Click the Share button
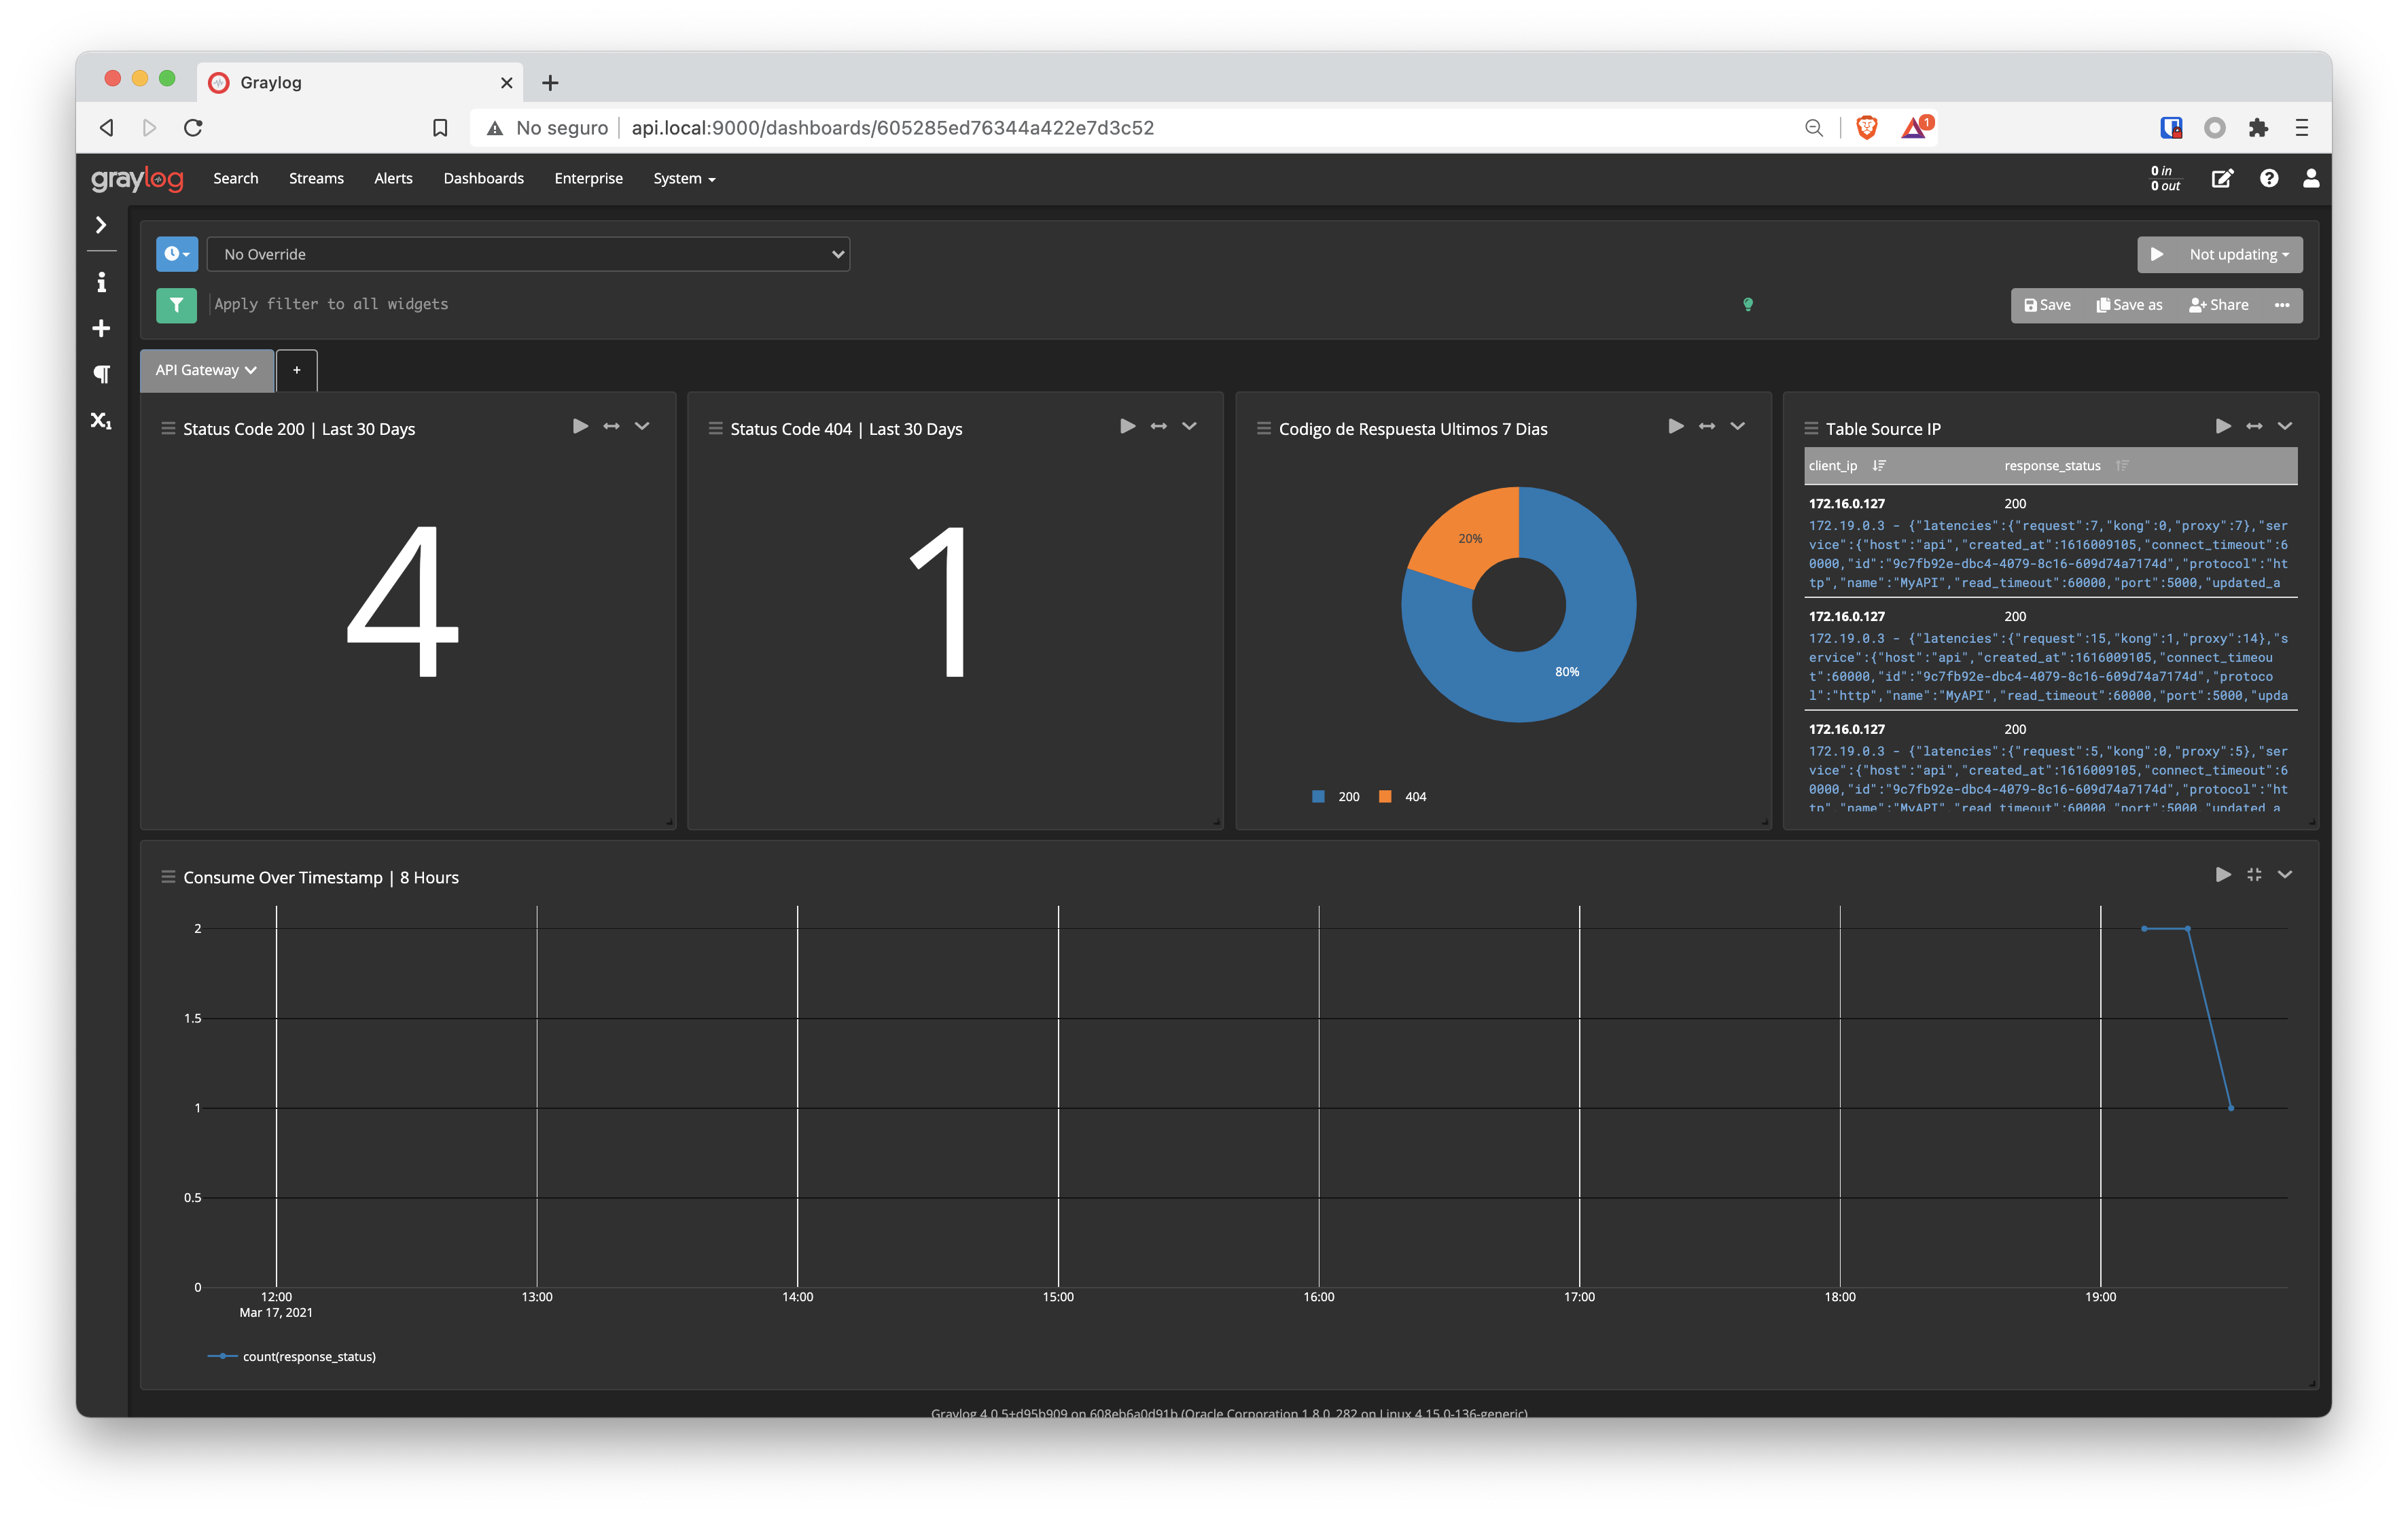This screenshot has width=2408, height=1518. click(x=2218, y=306)
